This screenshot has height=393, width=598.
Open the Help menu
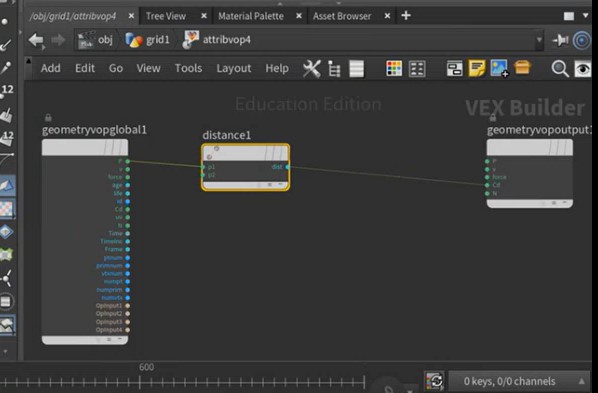[277, 68]
